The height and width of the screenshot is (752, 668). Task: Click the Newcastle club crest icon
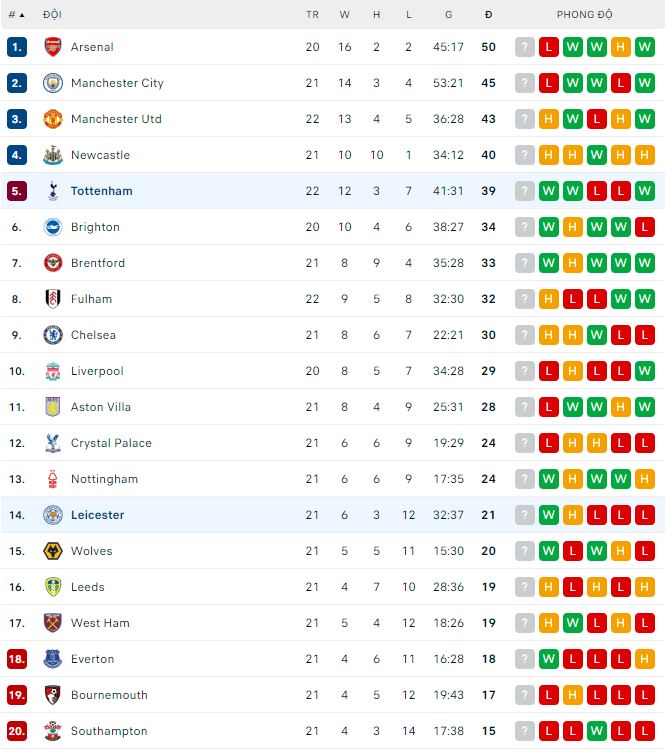53,155
